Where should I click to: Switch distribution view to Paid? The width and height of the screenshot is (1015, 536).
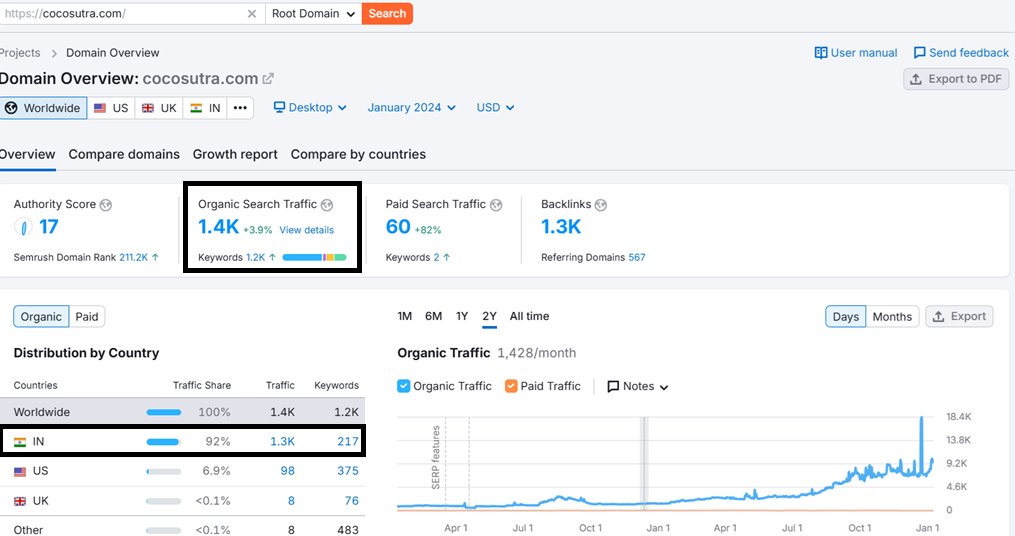tap(87, 317)
